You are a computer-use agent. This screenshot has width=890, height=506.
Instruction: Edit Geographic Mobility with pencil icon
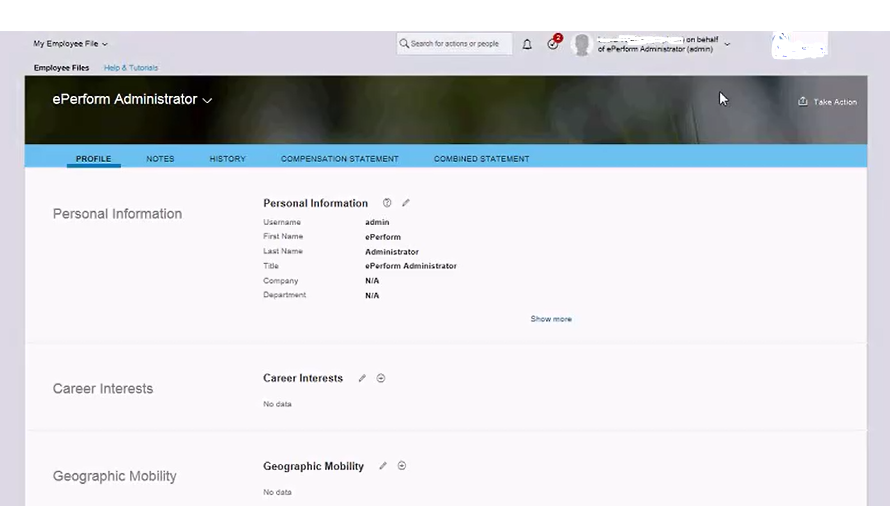tap(383, 466)
